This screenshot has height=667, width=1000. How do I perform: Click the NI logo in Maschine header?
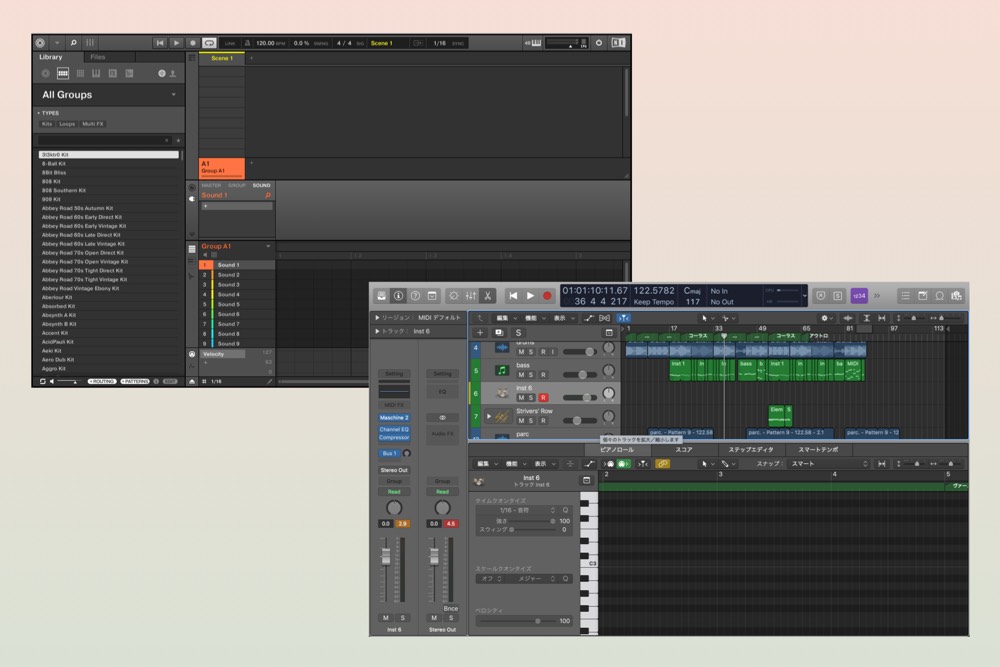pyautogui.click(x=618, y=43)
